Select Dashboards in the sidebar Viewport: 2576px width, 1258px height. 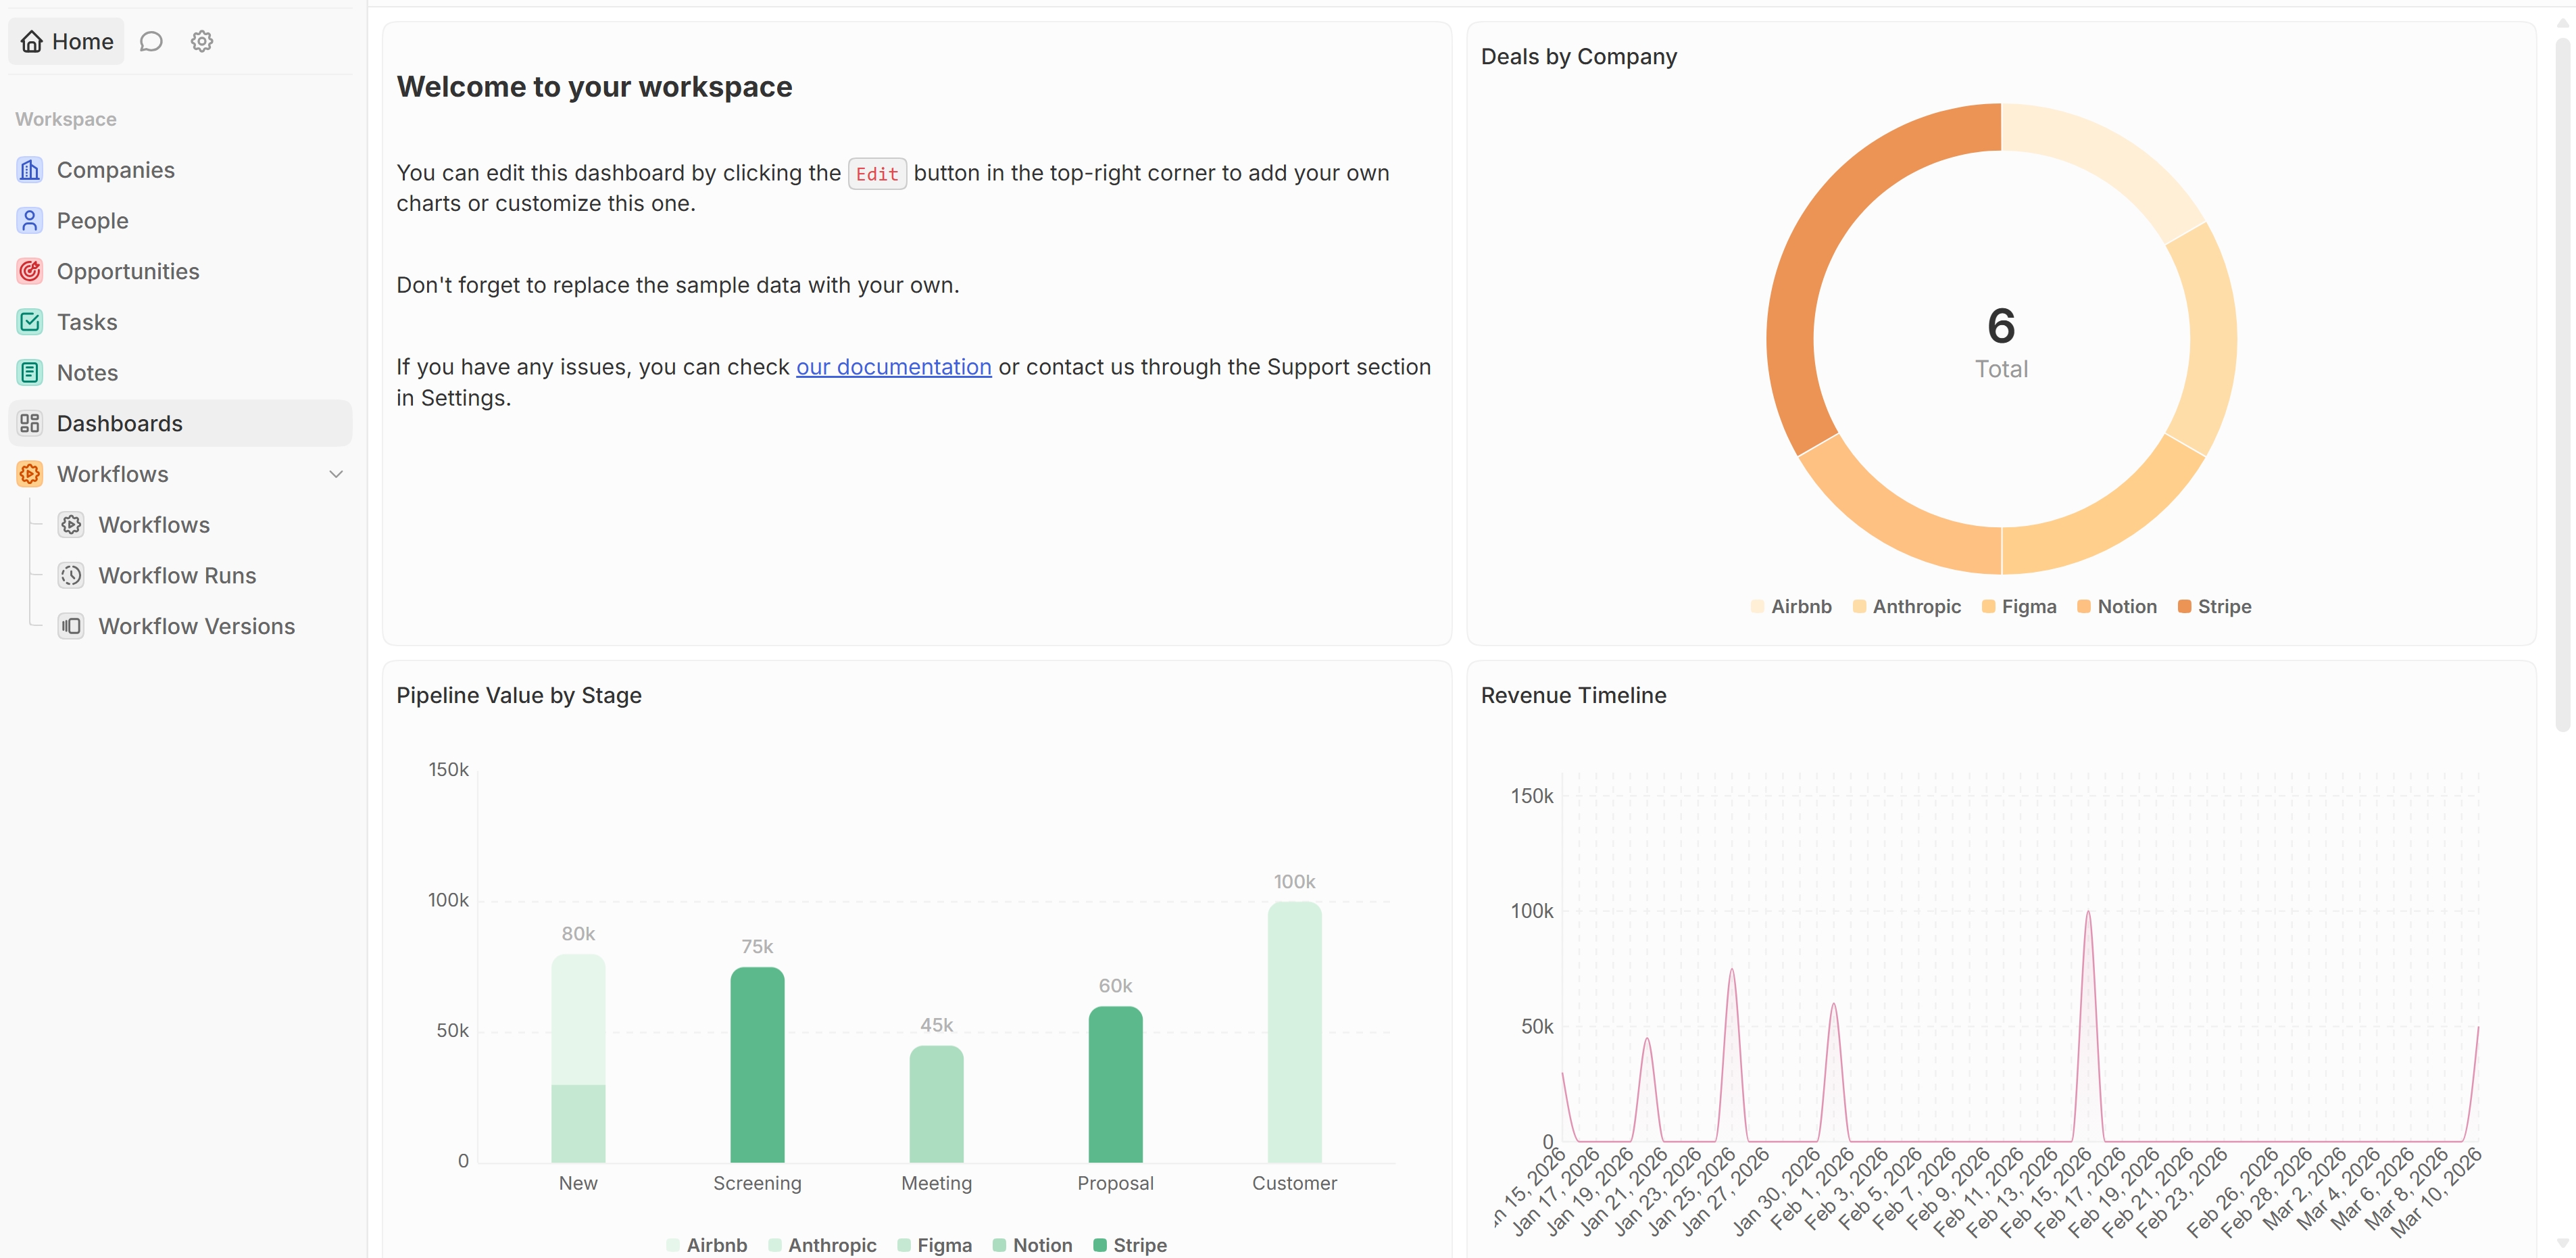coord(180,423)
